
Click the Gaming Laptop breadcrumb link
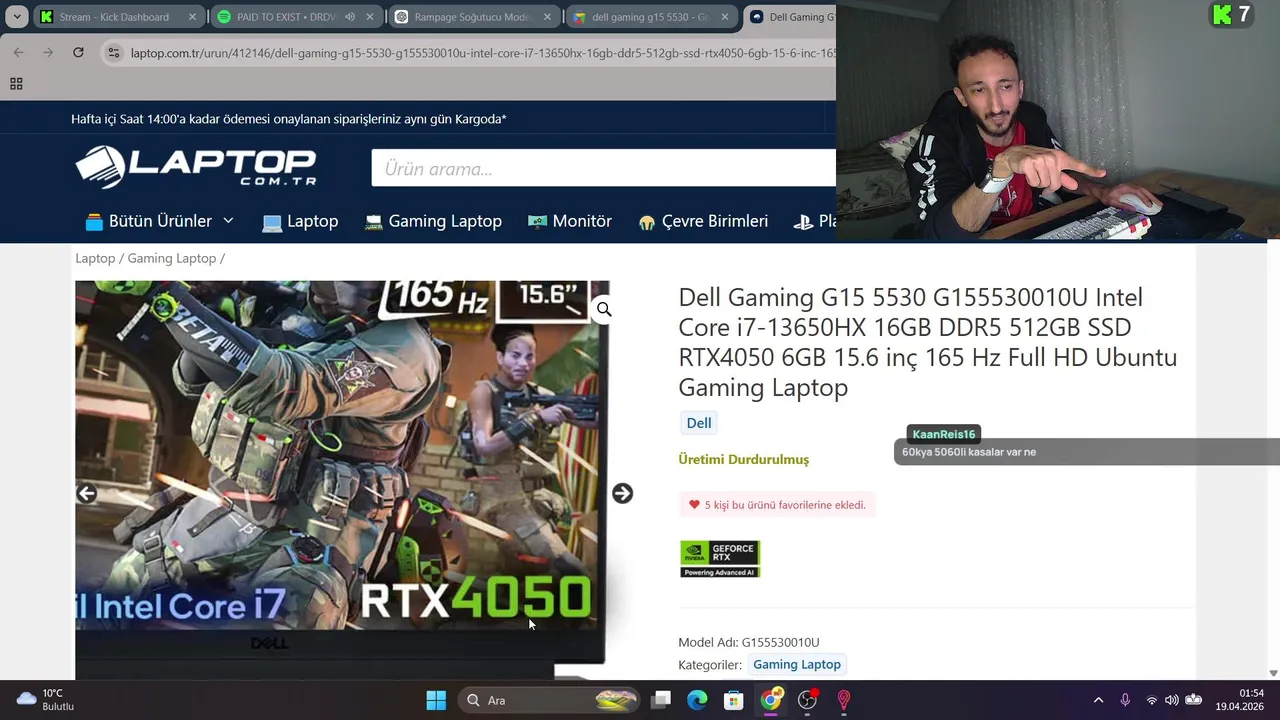coord(172,258)
